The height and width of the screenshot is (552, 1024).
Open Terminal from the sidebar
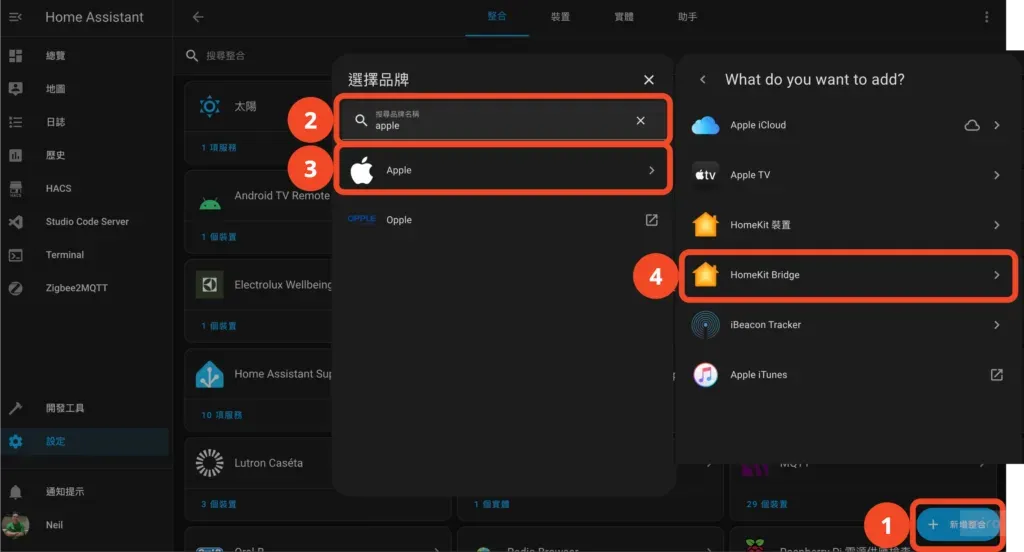64,255
